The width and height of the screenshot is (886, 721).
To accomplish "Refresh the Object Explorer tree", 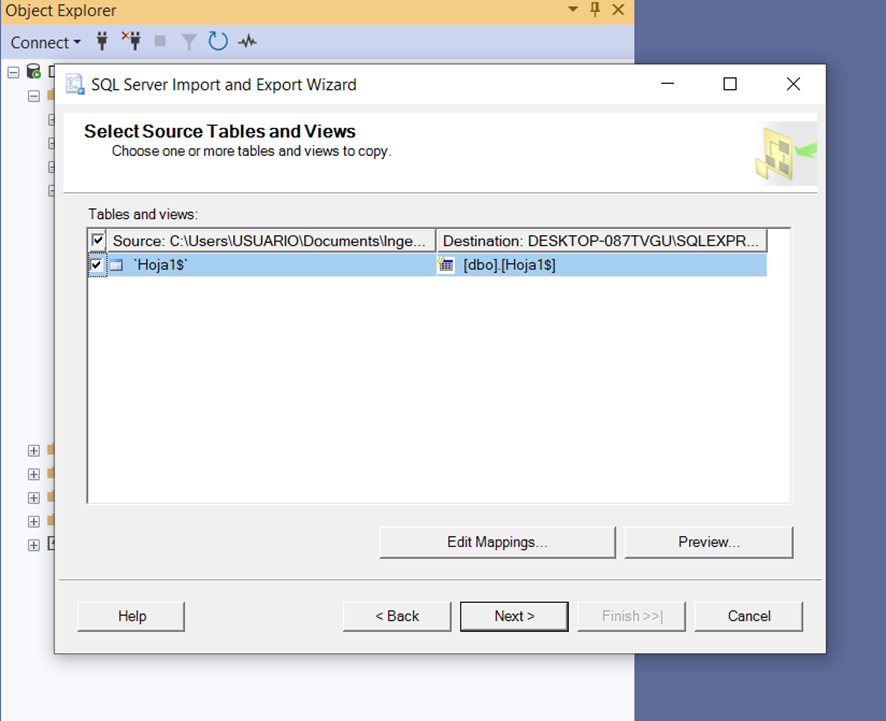I will [218, 41].
